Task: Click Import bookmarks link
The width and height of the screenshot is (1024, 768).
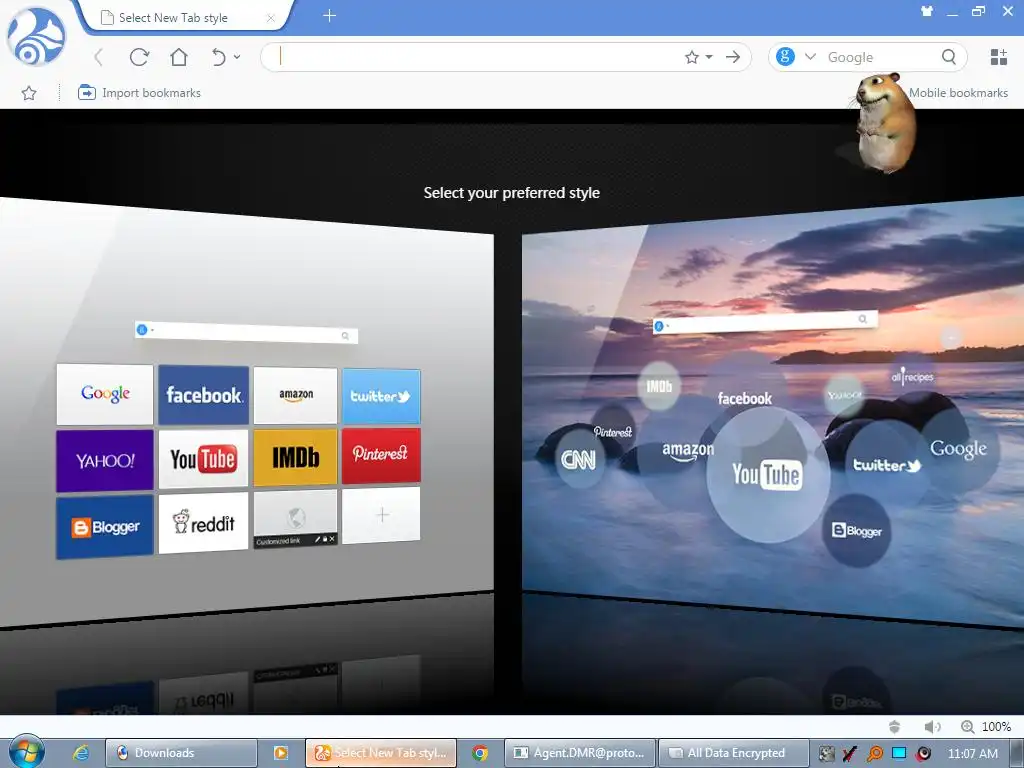Action: click(139, 93)
